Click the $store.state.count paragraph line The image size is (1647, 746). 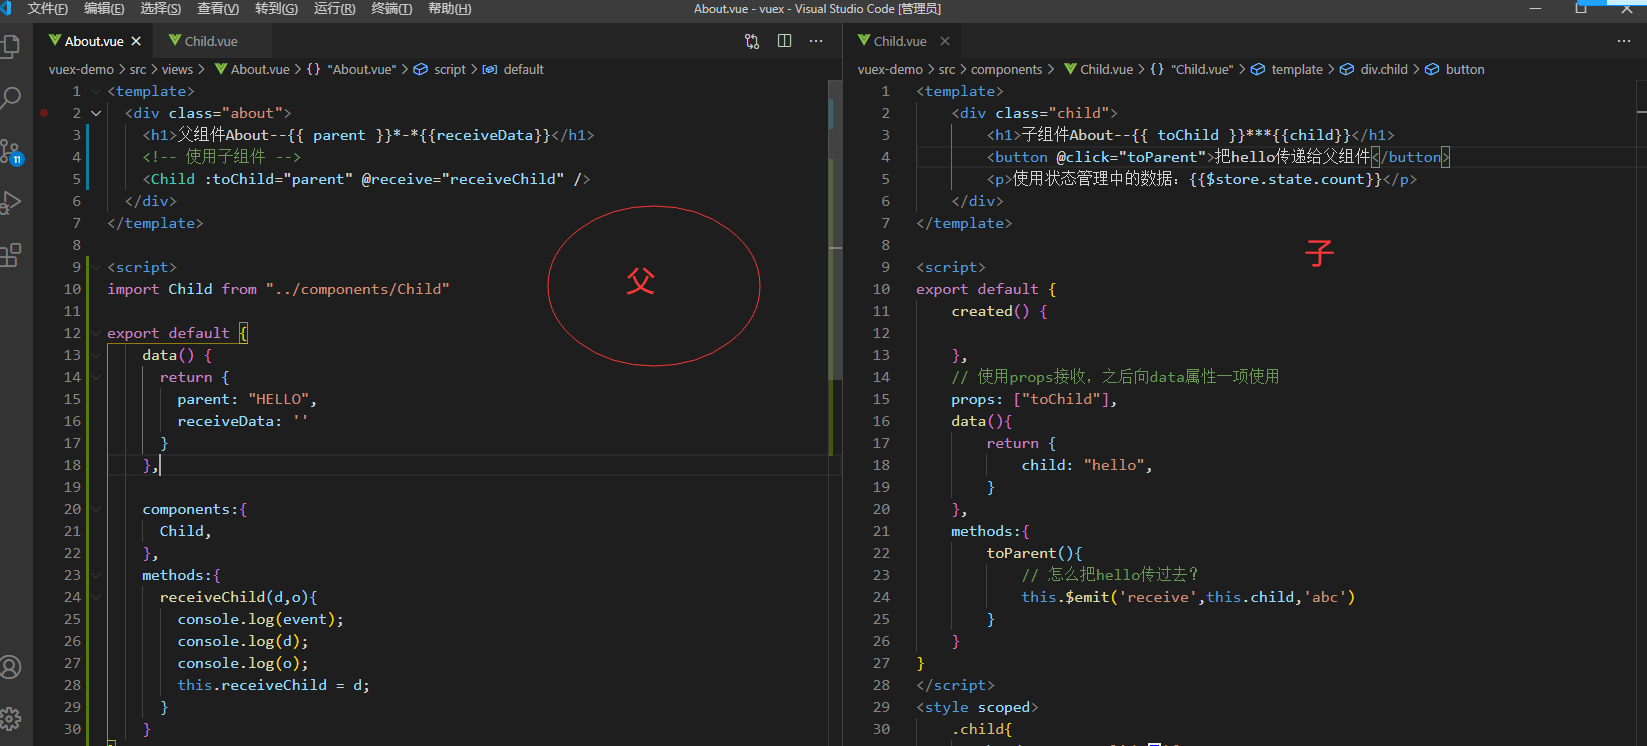(1202, 179)
